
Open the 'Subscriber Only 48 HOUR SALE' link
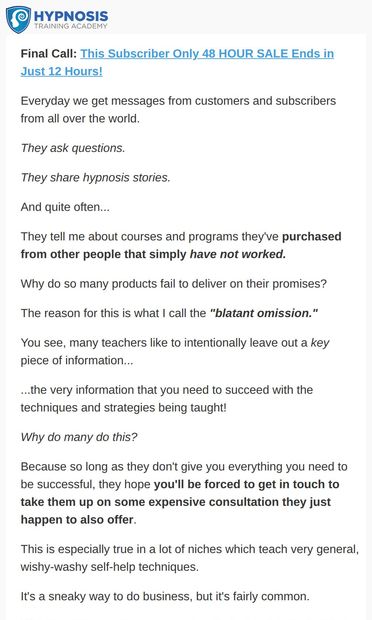coord(207,53)
